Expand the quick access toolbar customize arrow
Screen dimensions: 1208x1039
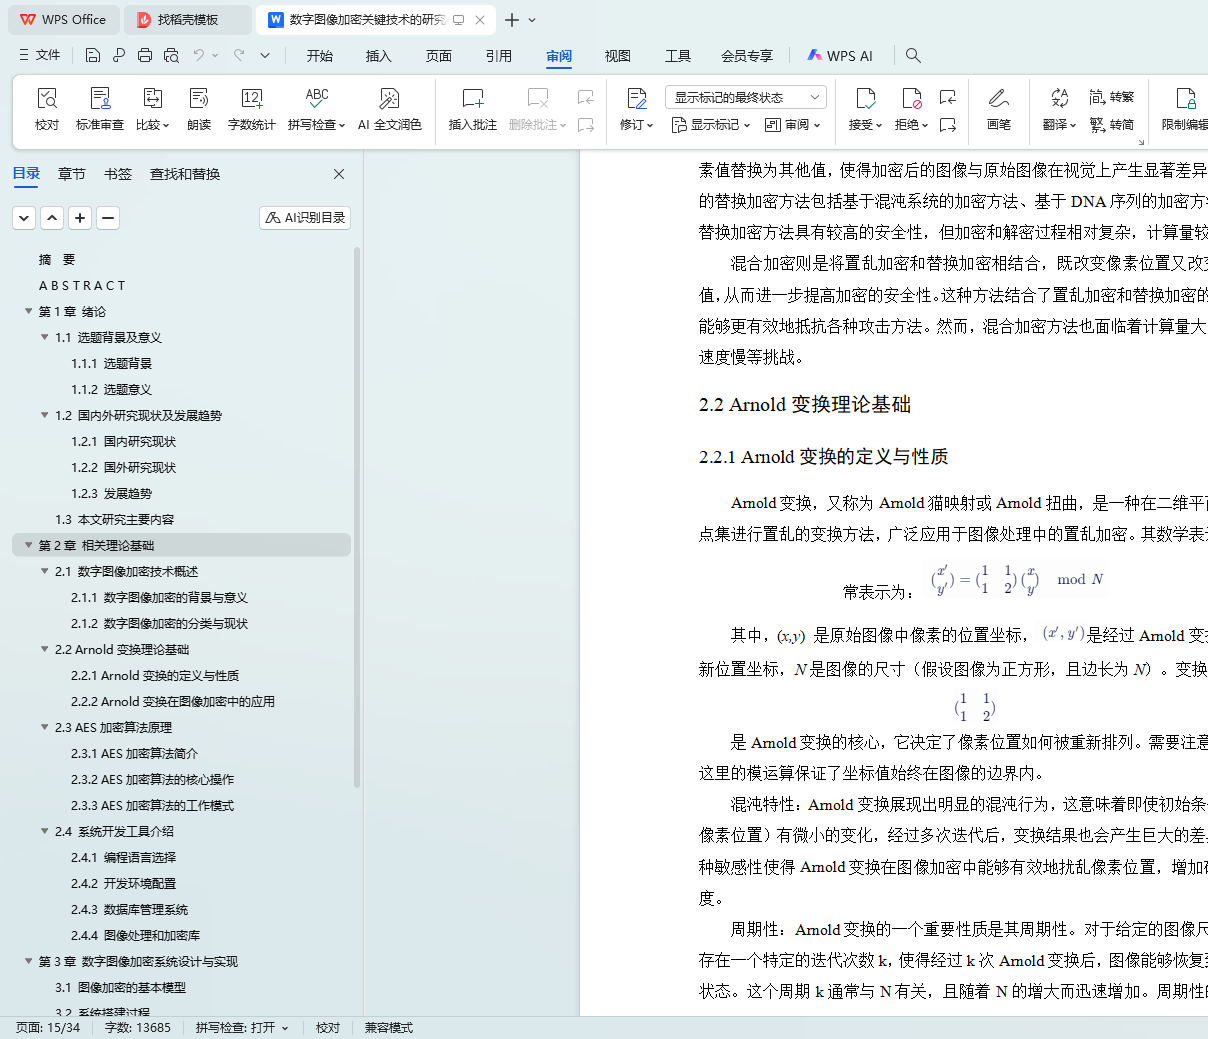pos(265,55)
